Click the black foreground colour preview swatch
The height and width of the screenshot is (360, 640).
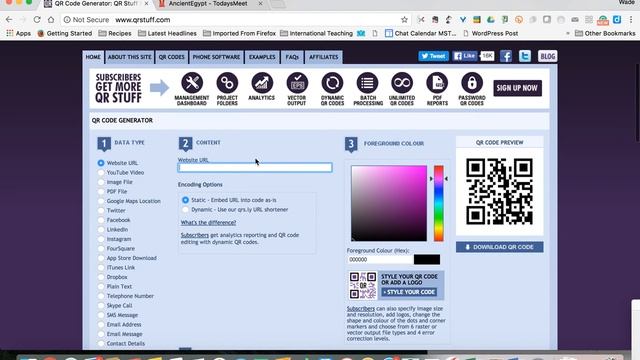[x=427, y=260]
